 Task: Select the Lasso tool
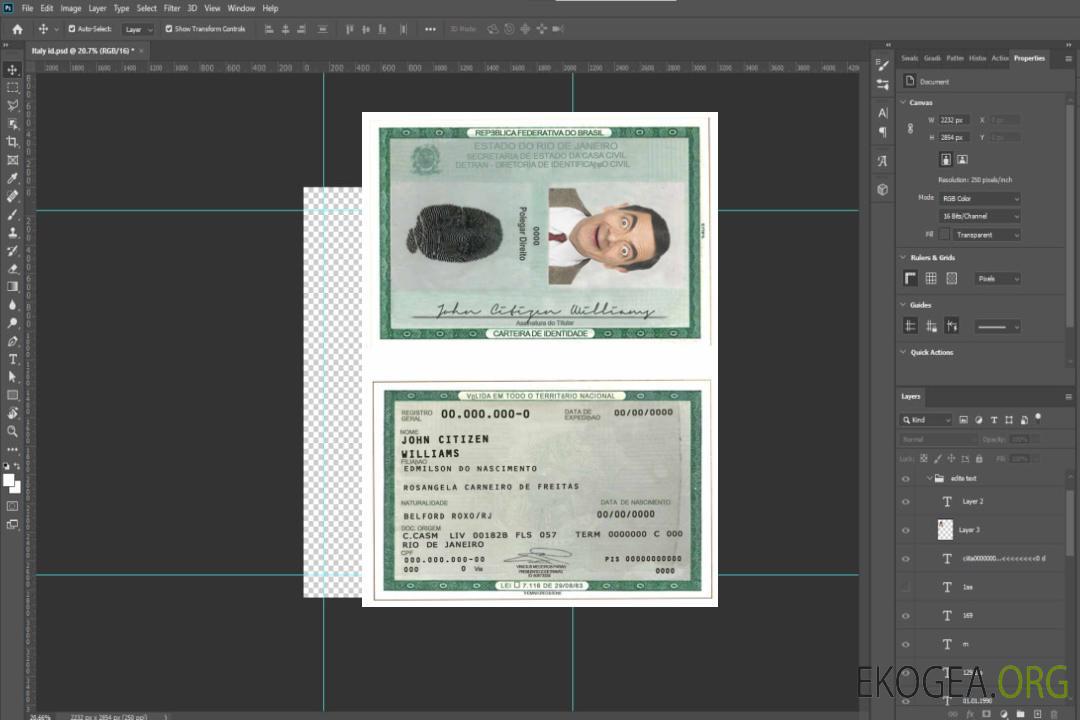point(12,105)
